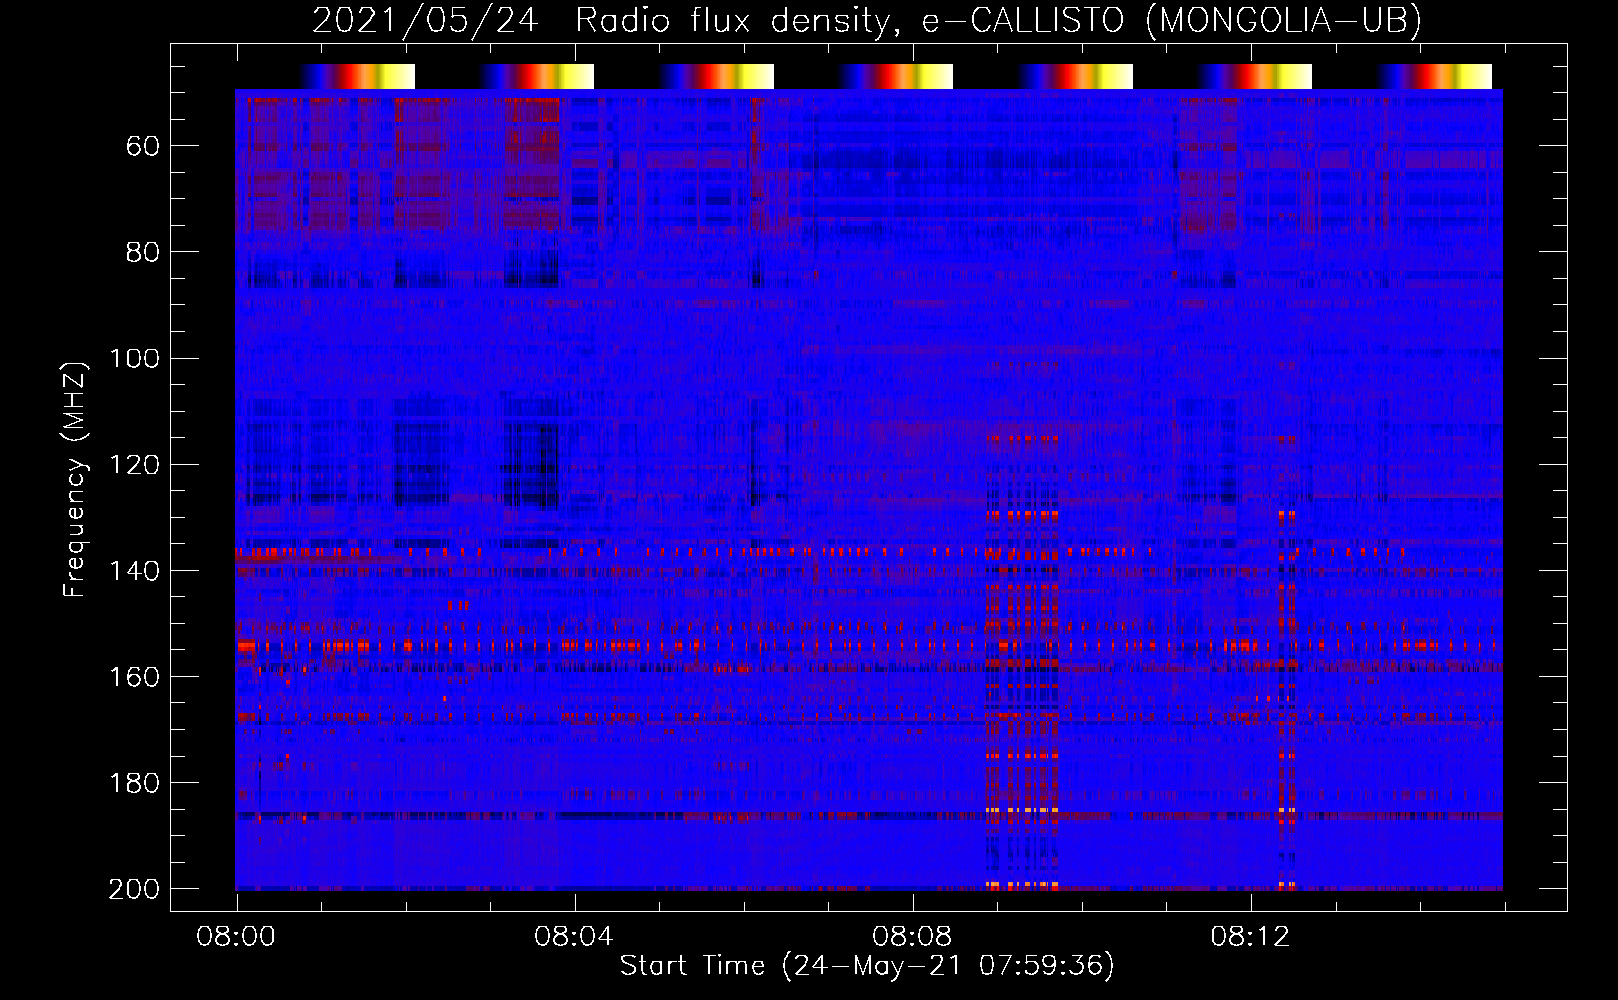Click the 80 frequency tick label
This screenshot has width=1618, height=1000.
143,252
